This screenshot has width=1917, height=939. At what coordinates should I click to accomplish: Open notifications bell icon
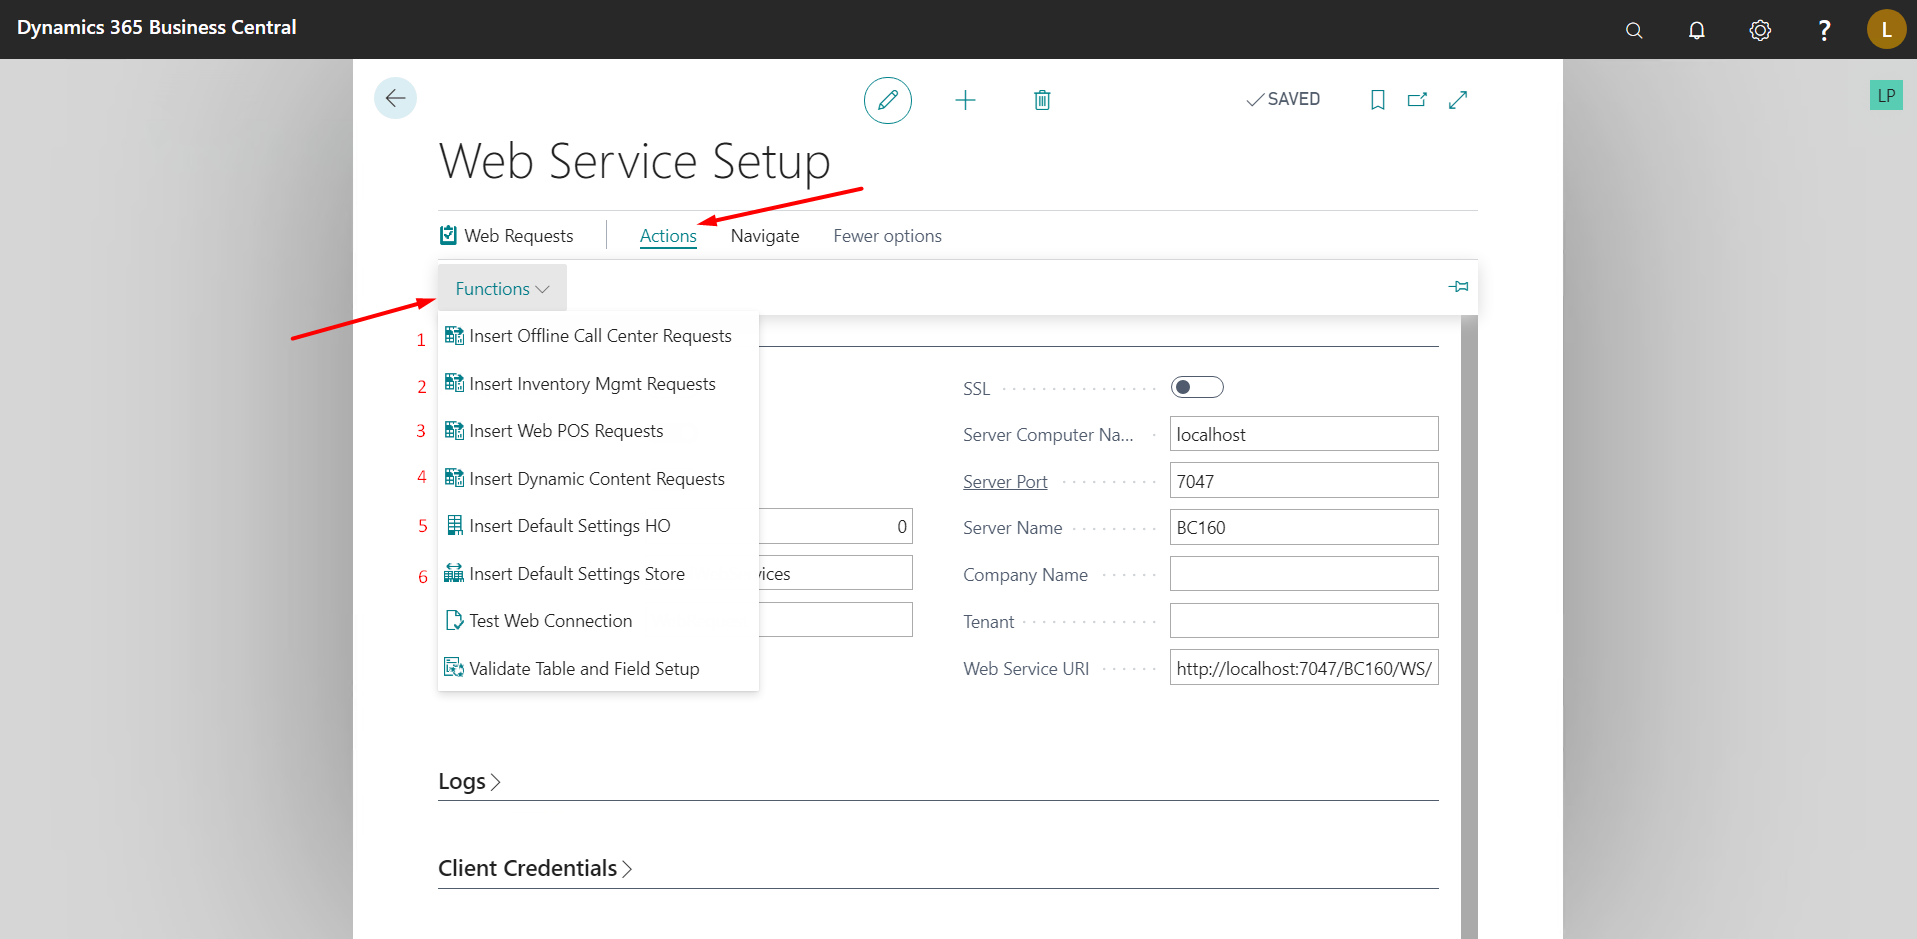point(1697,30)
